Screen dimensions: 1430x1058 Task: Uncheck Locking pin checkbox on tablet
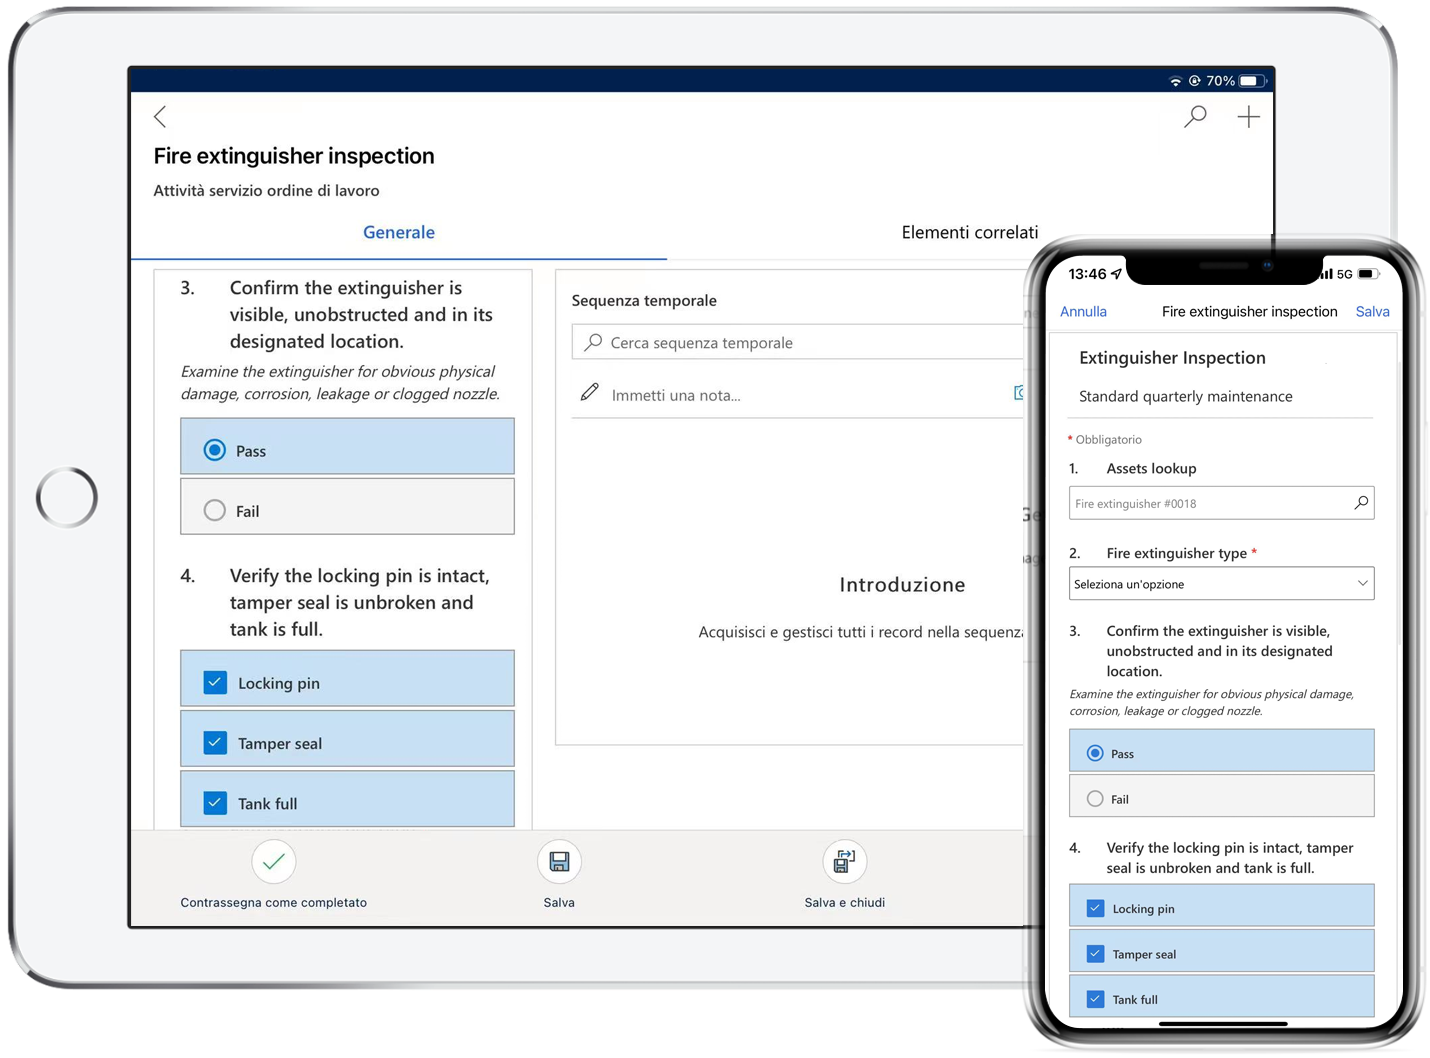click(x=215, y=683)
